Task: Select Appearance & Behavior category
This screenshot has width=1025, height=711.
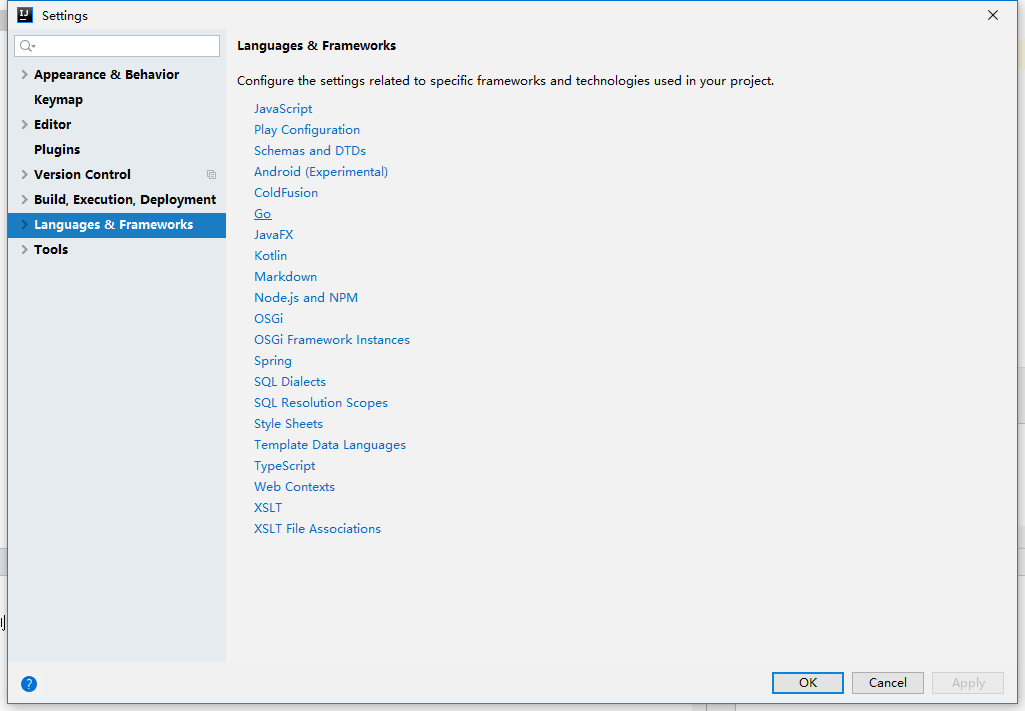Action: tap(107, 74)
